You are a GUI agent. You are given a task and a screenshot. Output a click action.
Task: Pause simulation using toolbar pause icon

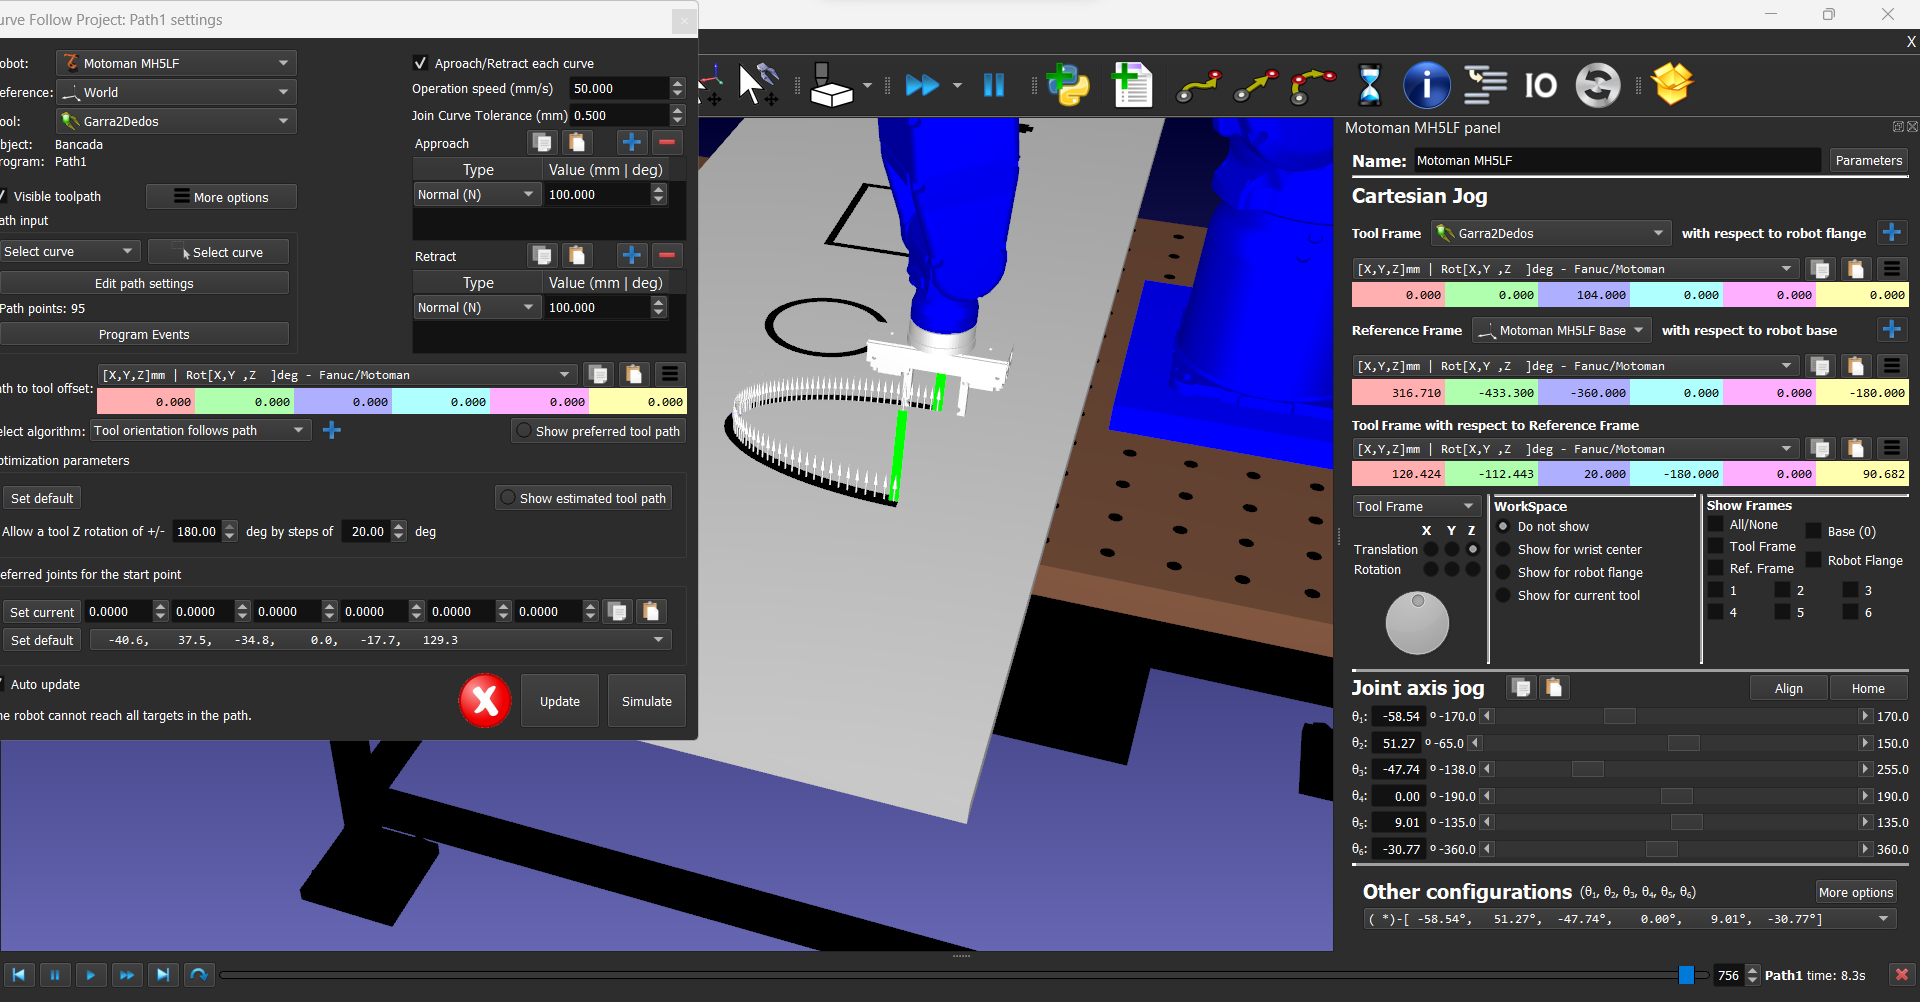coord(993,85)
